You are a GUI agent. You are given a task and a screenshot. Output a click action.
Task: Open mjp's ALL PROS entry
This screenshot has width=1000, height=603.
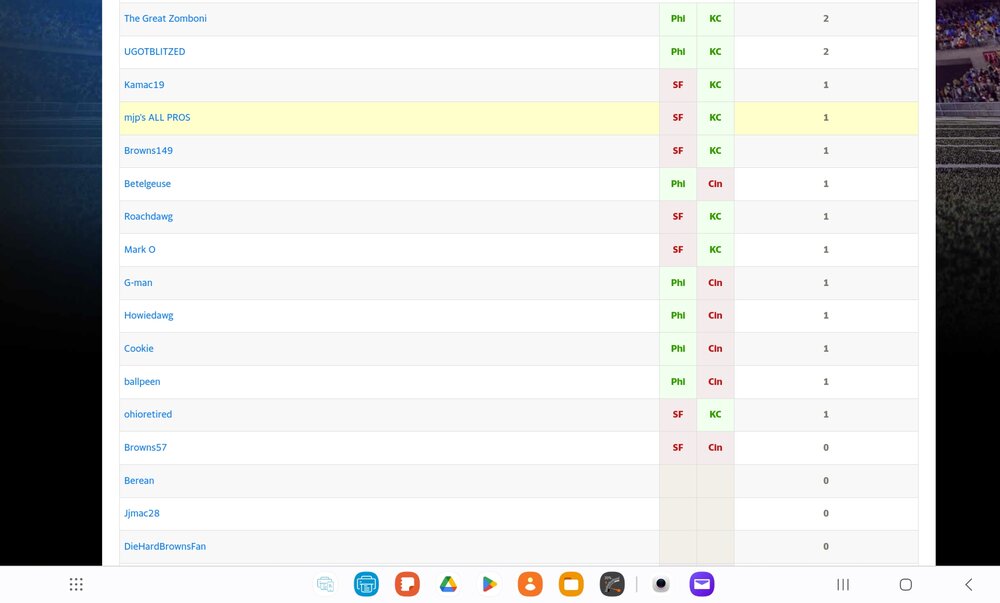[157, 117]
